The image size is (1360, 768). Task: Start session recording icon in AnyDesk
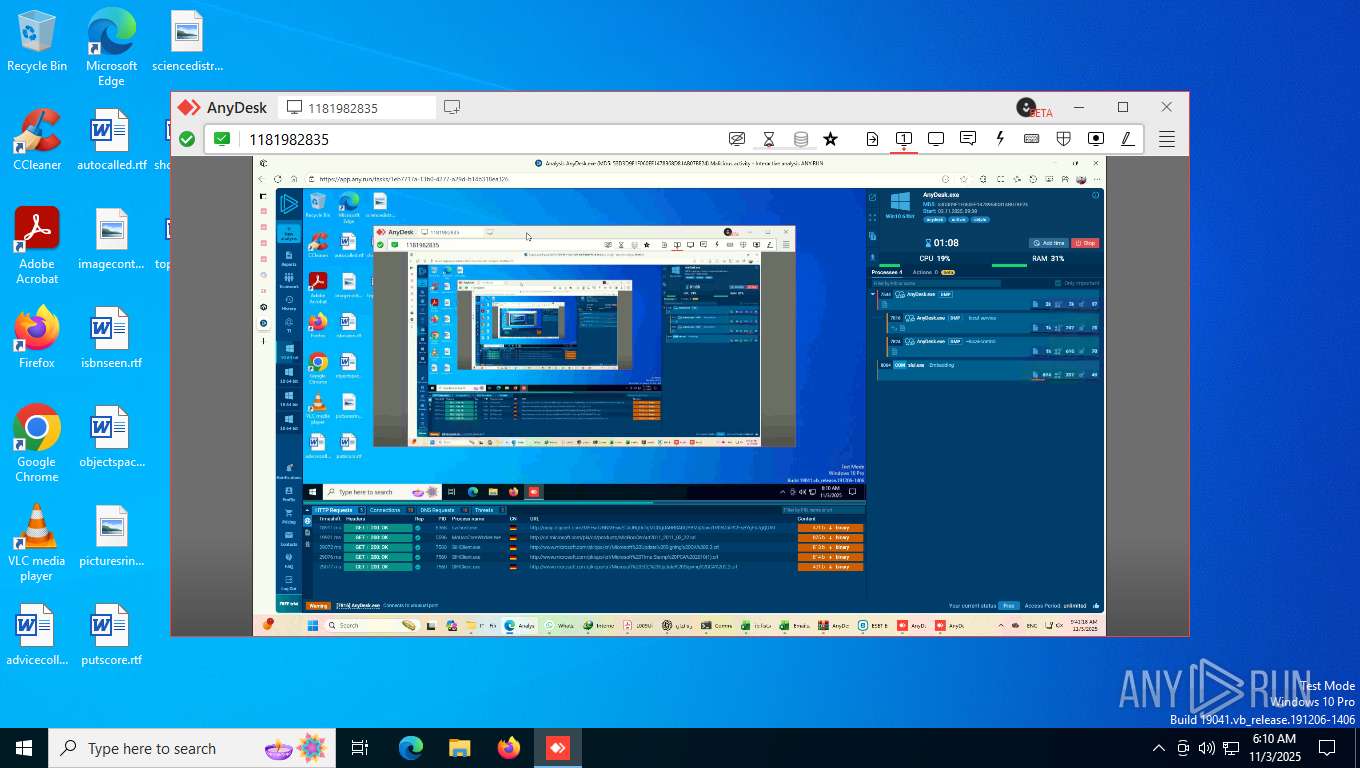click(1096, 139)
